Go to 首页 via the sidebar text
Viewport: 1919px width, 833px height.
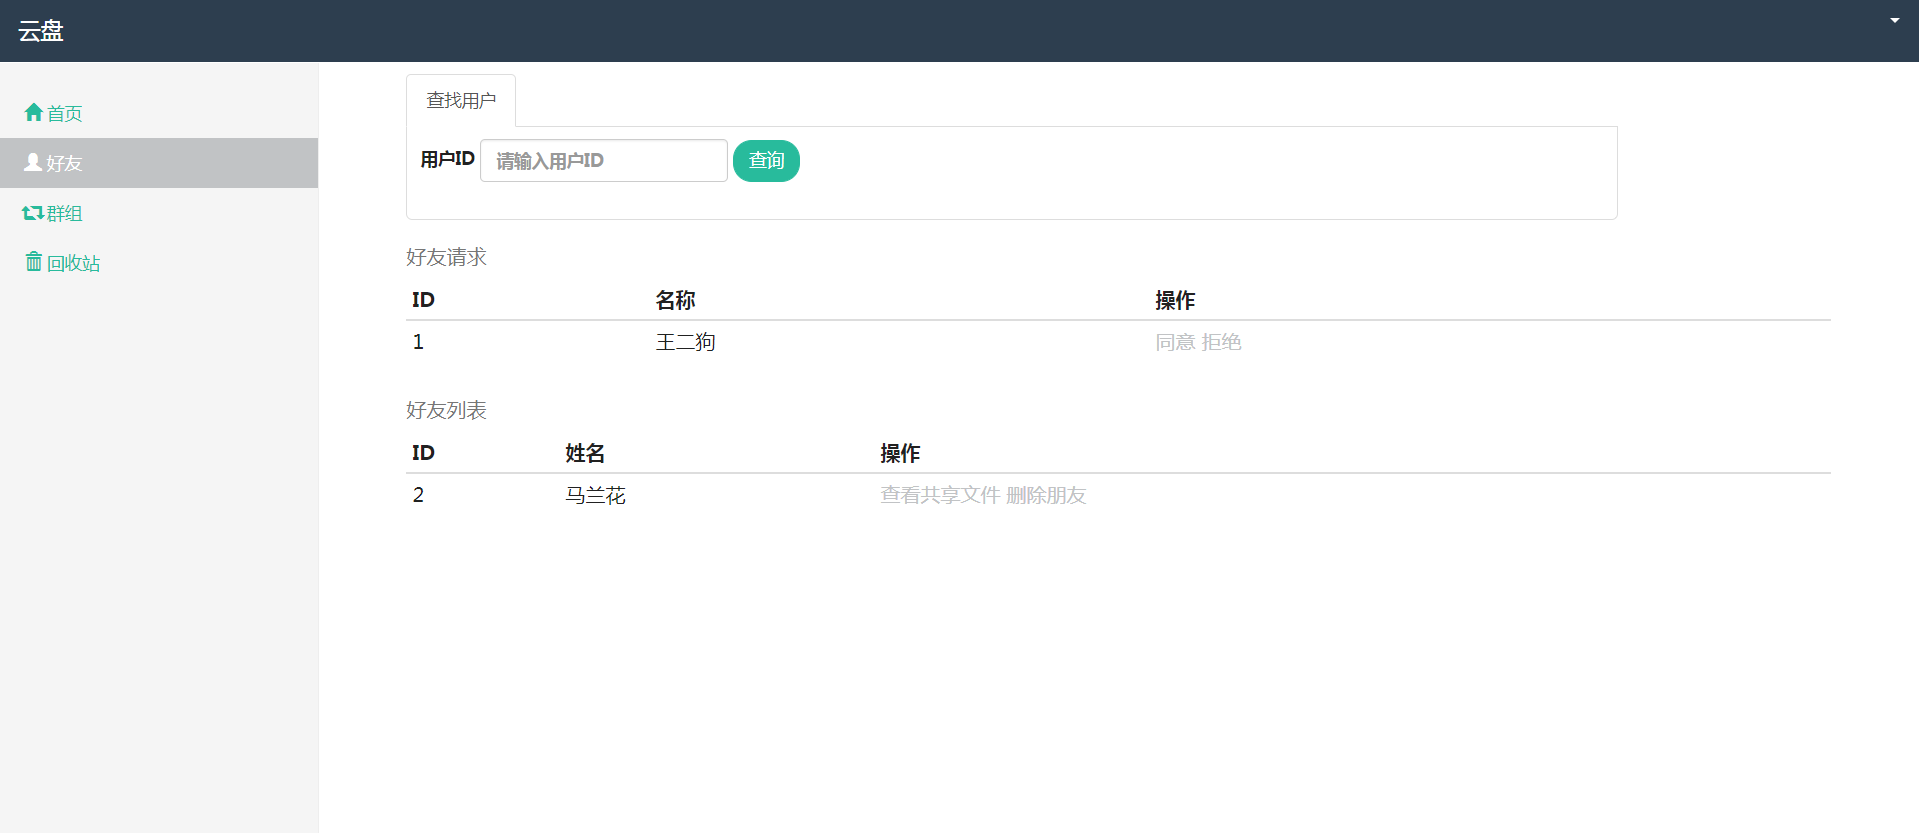click(65, 114)
